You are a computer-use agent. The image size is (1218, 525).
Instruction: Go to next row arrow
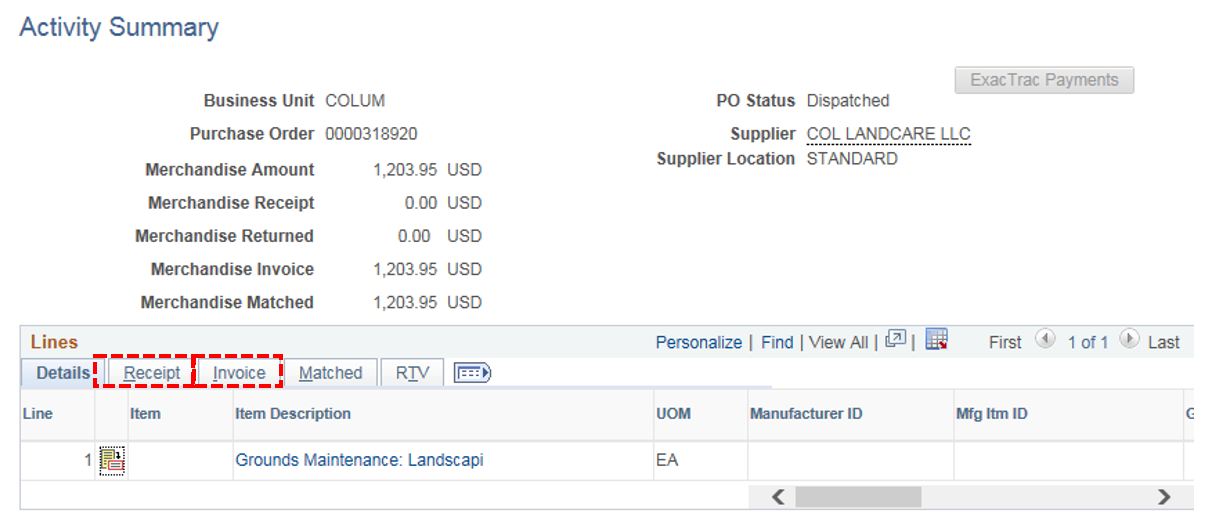pyautogui.click(x=1129, y=340)
